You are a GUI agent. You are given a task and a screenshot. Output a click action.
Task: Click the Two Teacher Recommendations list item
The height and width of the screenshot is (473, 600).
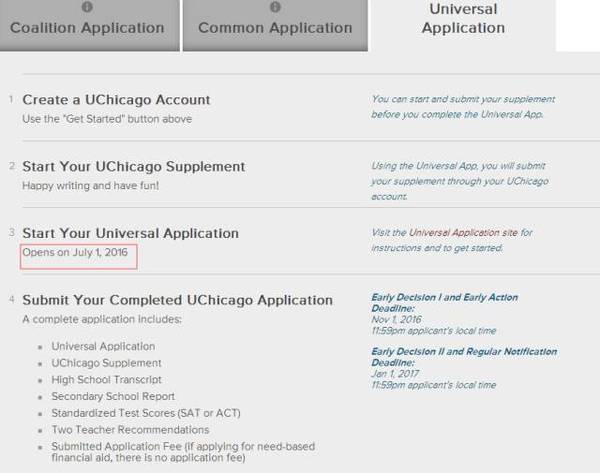pyautogui.click(x=131, y=430)
